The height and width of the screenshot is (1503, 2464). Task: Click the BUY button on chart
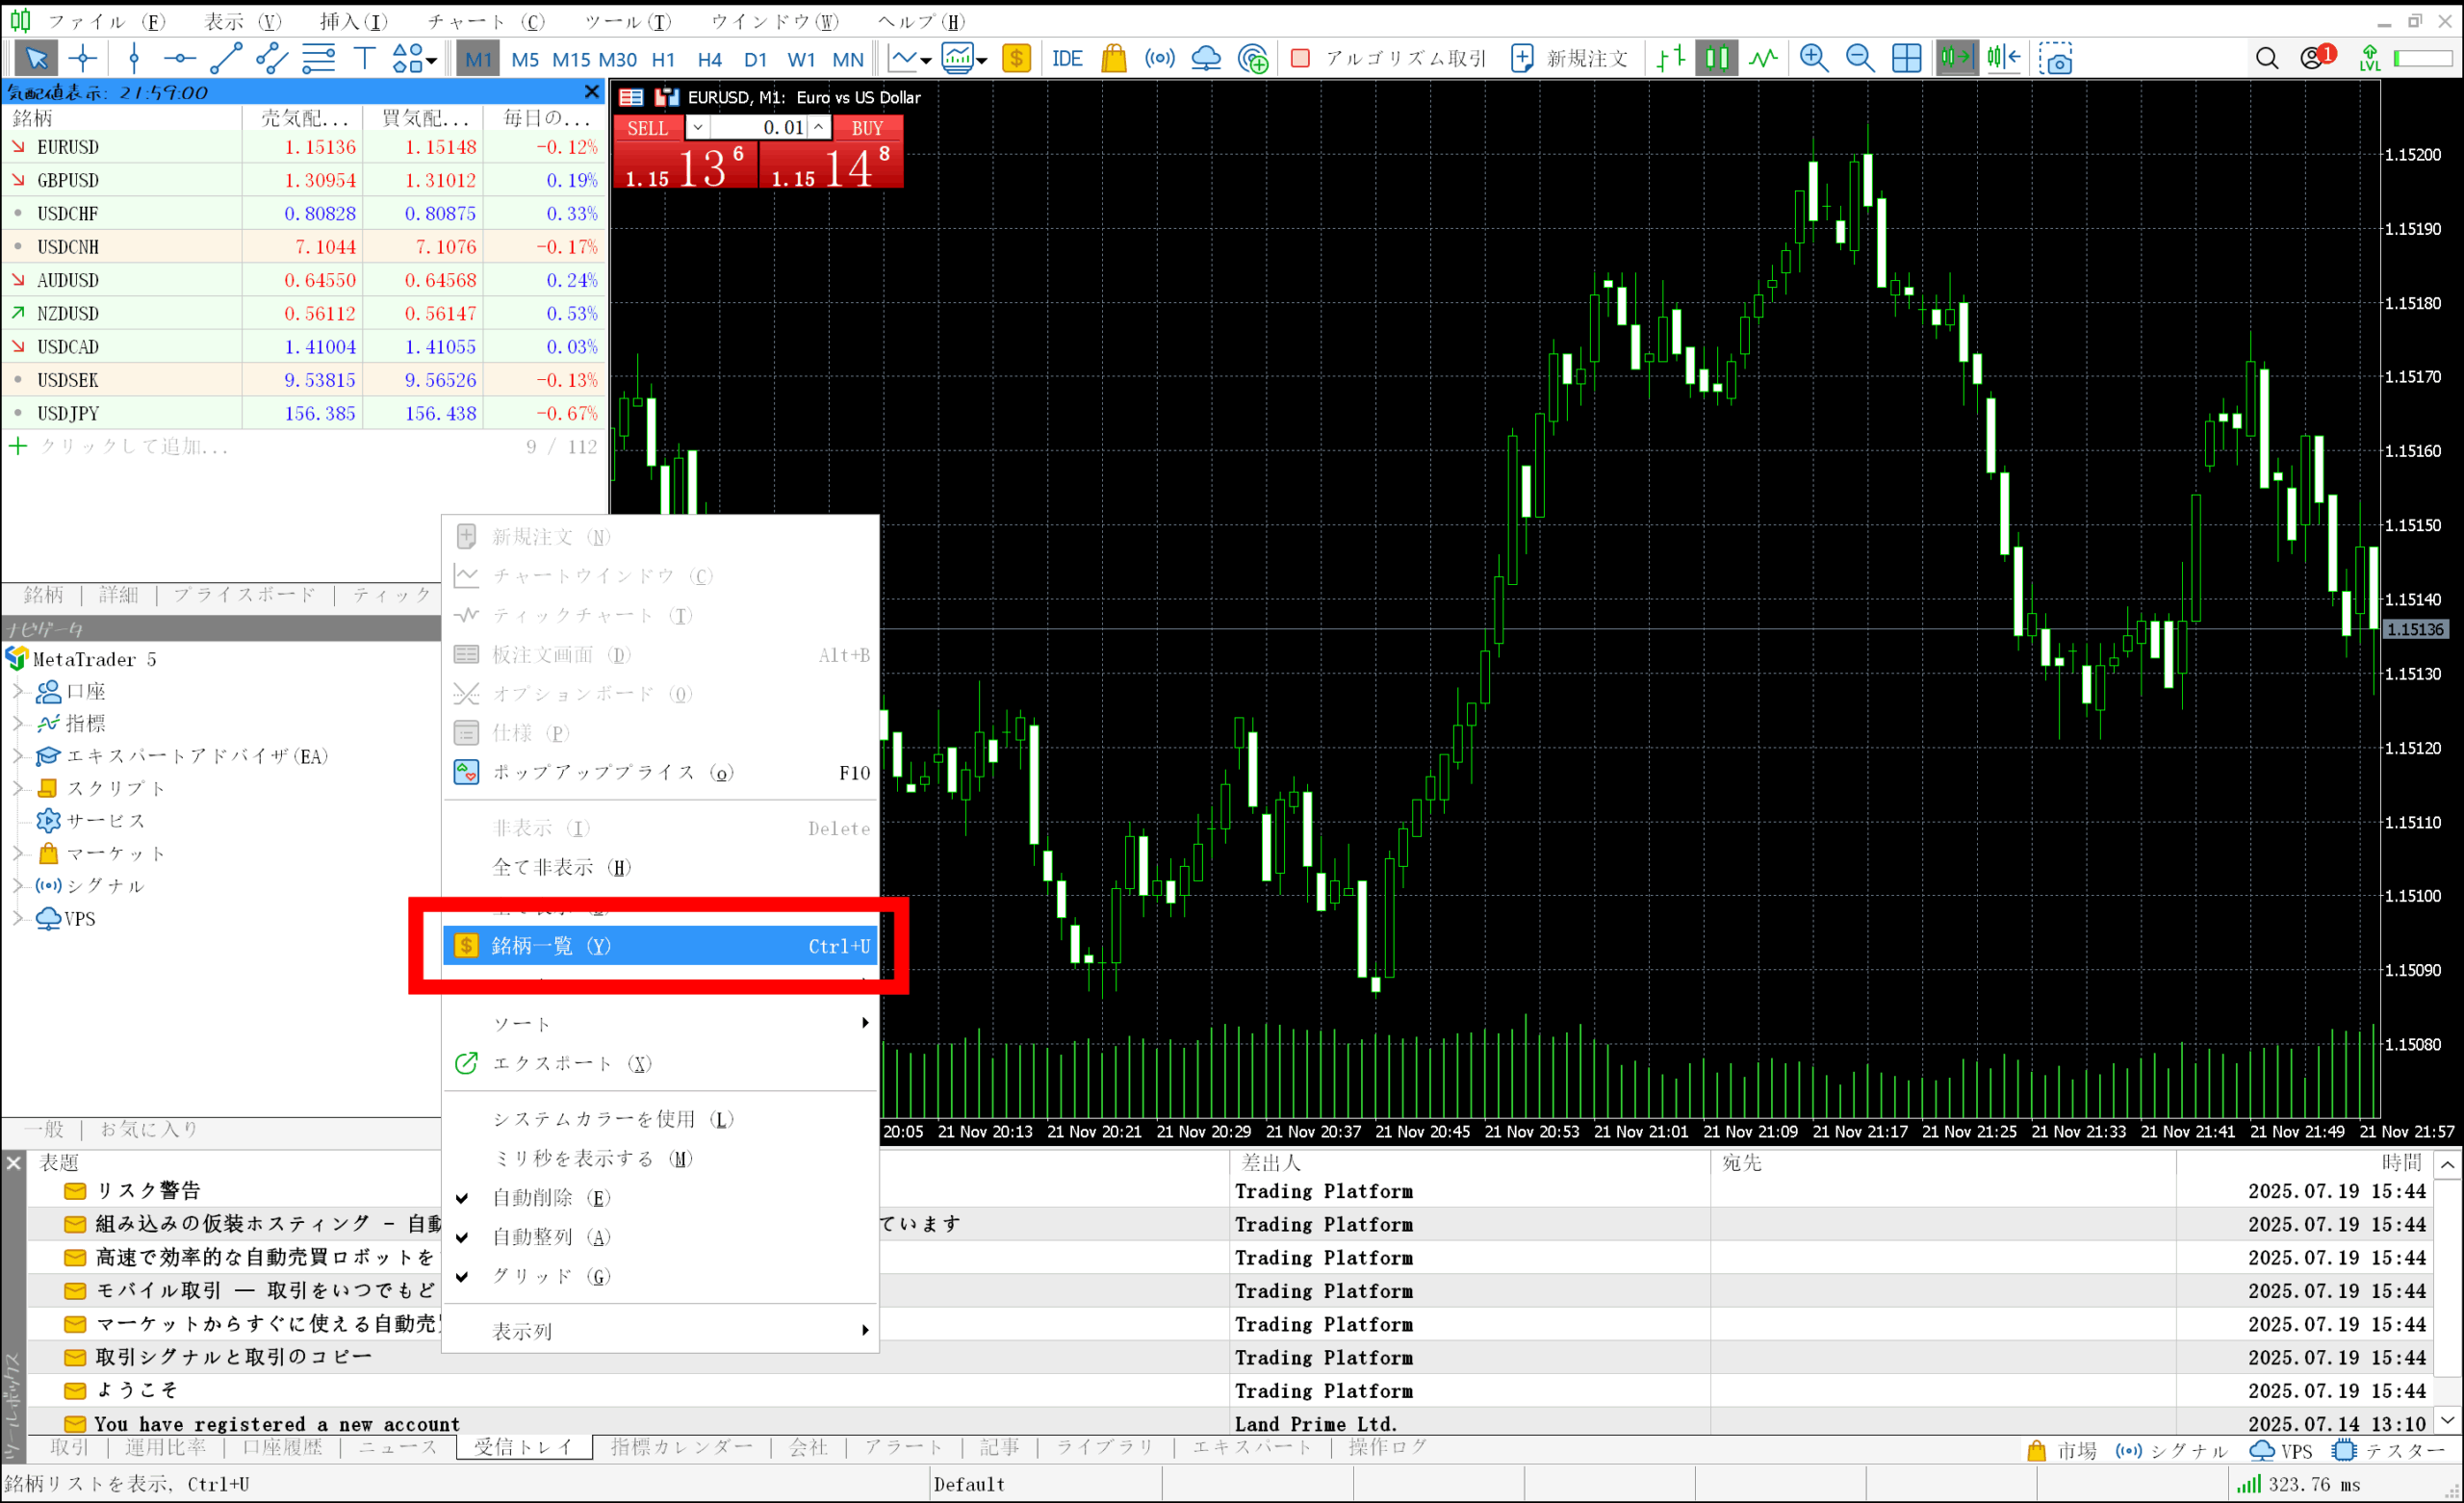pos(867,128)
